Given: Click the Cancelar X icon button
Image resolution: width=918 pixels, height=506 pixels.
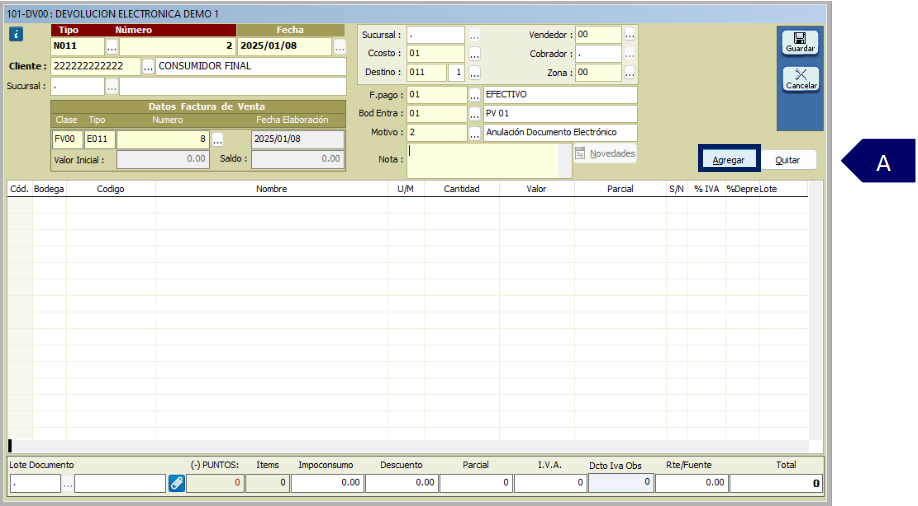Looking at the screenshot, I should point(800,79).
